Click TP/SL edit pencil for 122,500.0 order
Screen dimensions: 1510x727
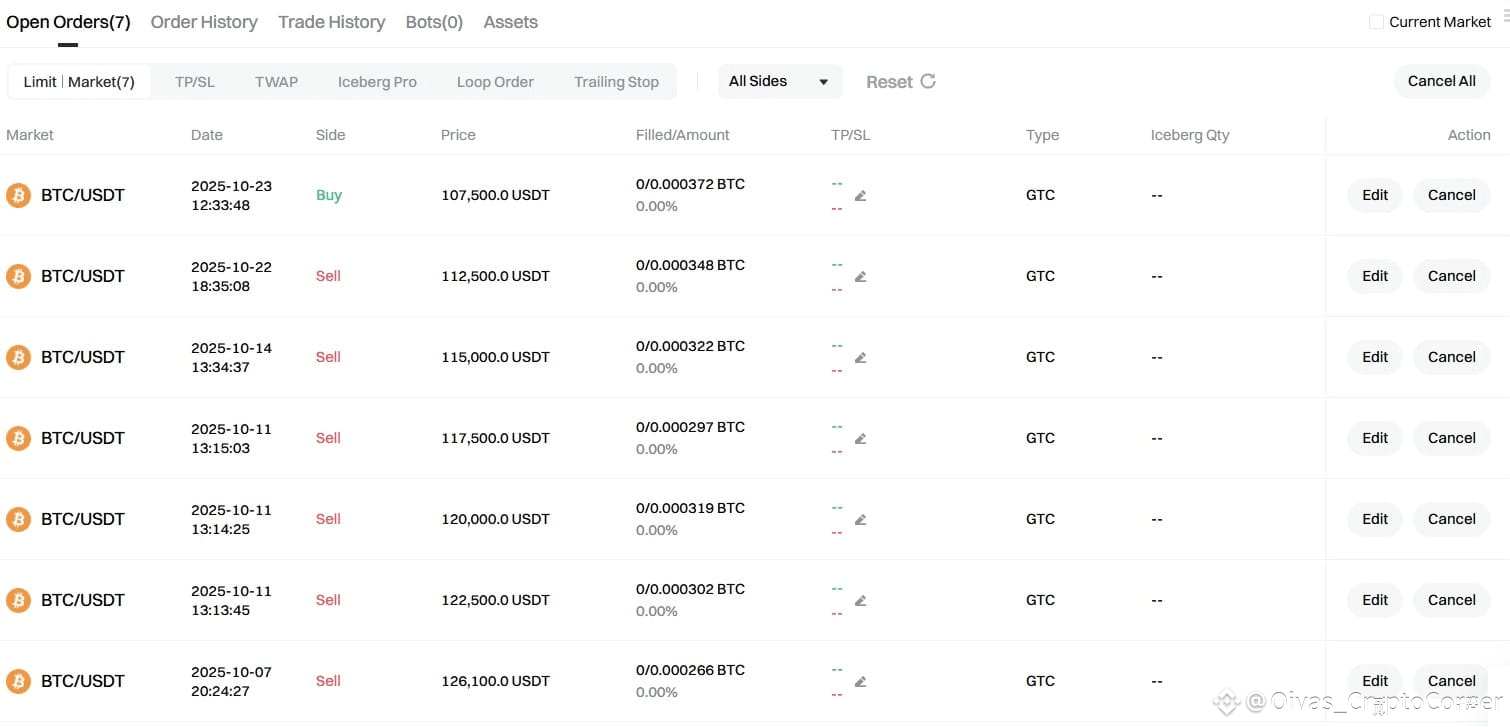pos(860,601)
